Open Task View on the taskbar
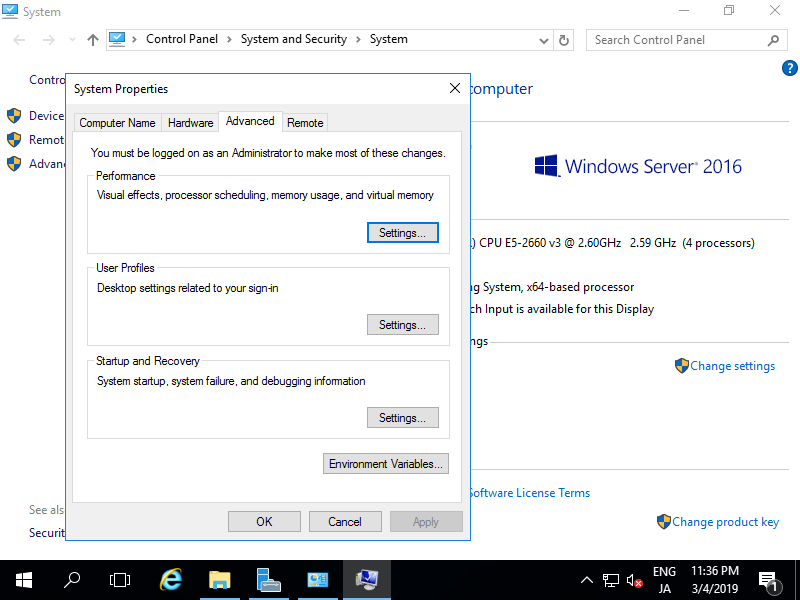Image resolution: width=800 pixels, height=600 pixels. point(119,580)
